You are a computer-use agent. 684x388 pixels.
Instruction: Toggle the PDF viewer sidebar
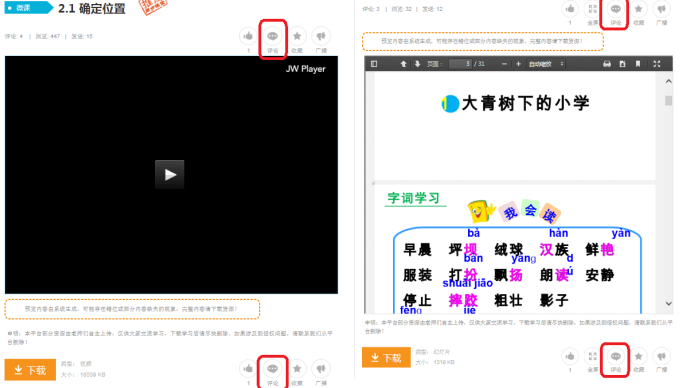click(374, 64)
